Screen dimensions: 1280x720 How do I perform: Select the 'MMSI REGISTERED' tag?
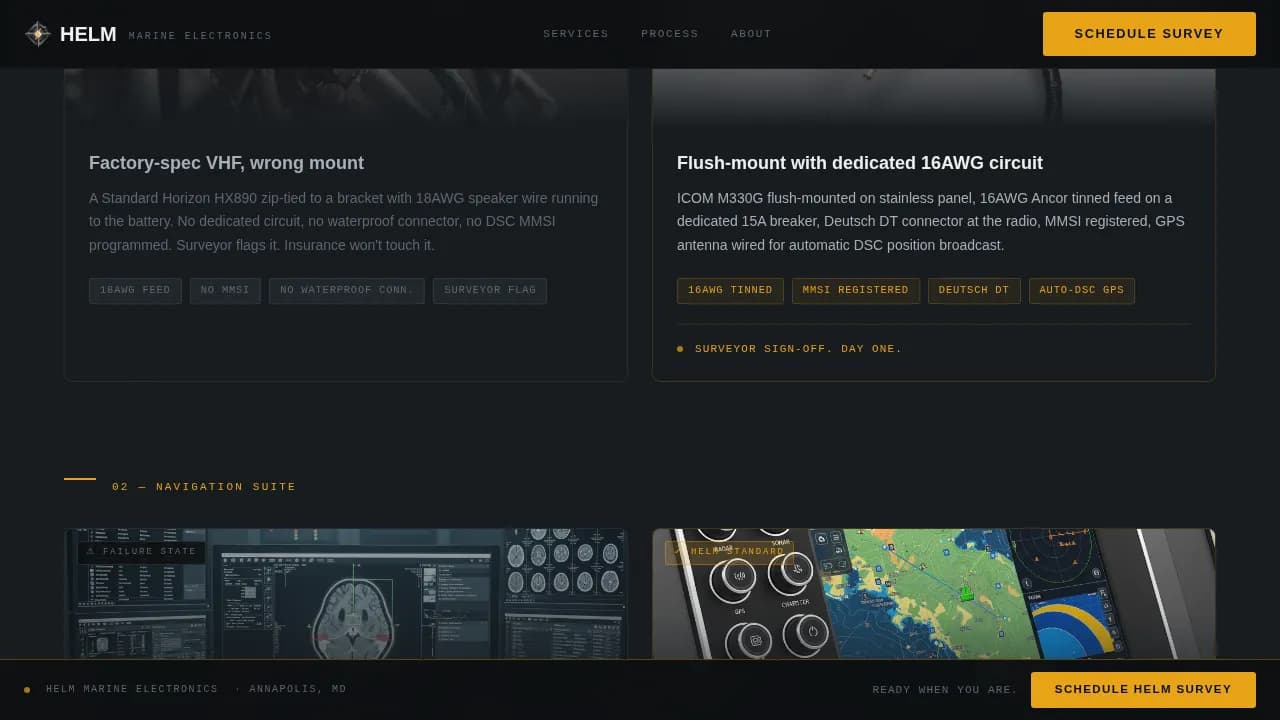(x=856, y=291)
